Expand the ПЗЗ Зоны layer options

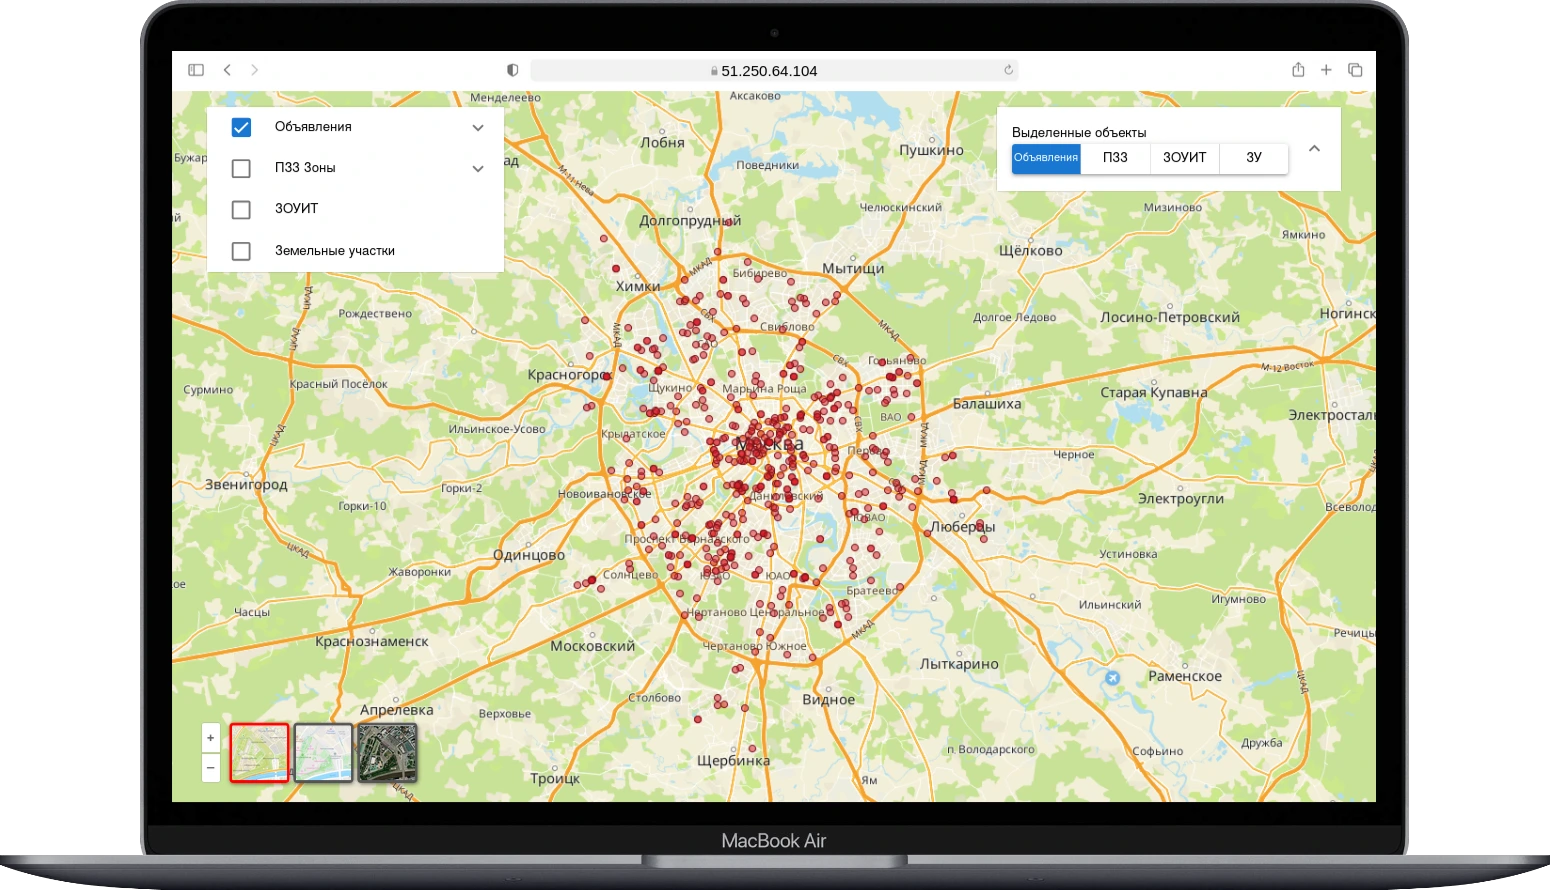(x=478, y=169)
